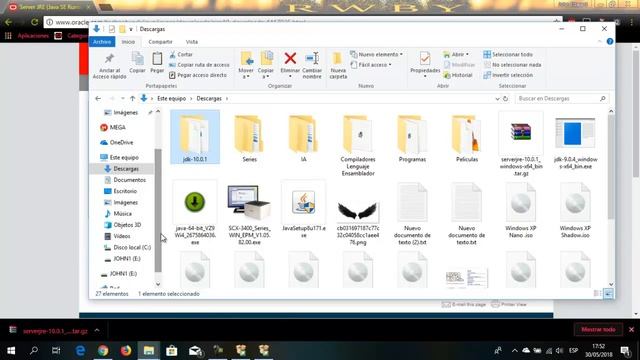Switch to large icons view button
Viewport: 640px width, 360px height.
pyautogui.click(x=608, y=294)
